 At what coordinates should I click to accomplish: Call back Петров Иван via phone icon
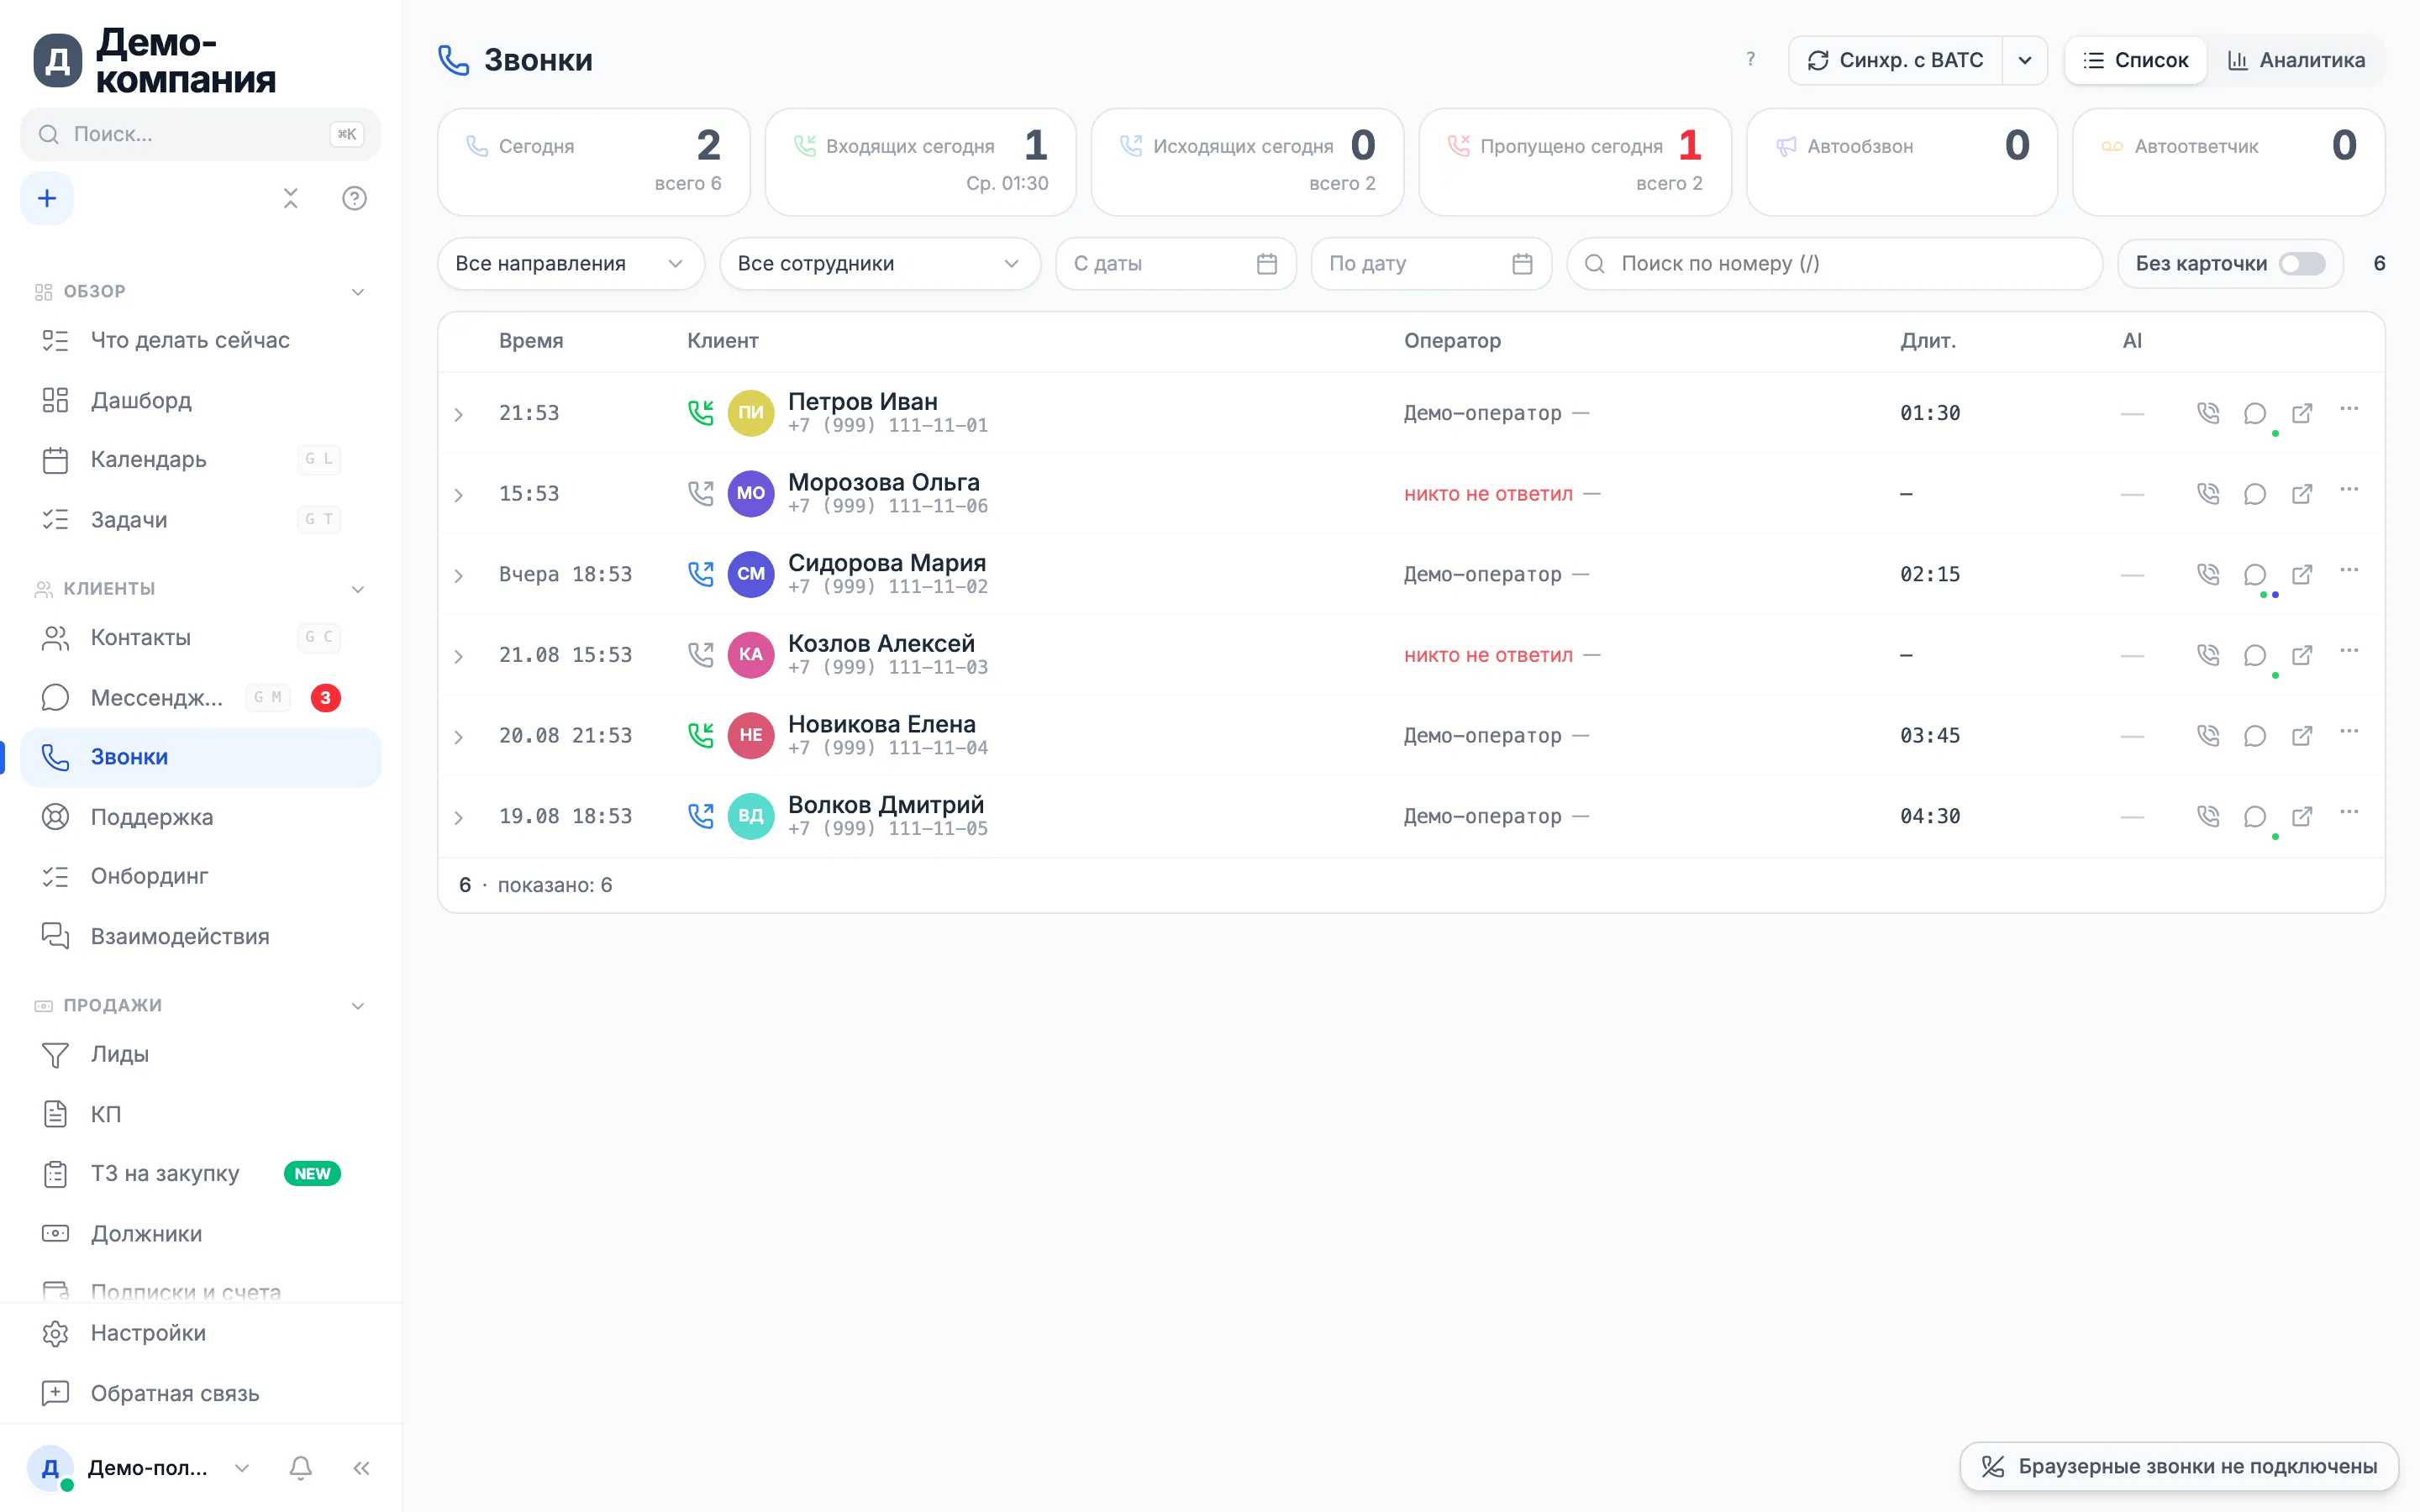pos(2207,413)
